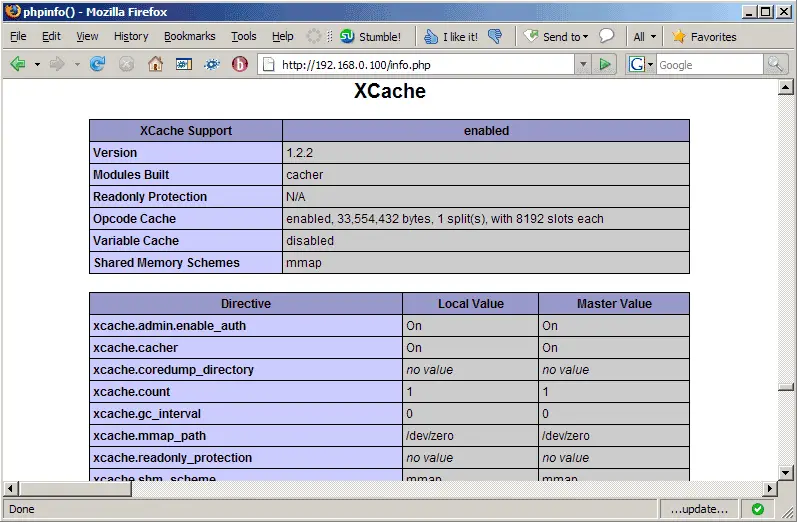Click the page icon in address bar

click(x=268, y=65)
